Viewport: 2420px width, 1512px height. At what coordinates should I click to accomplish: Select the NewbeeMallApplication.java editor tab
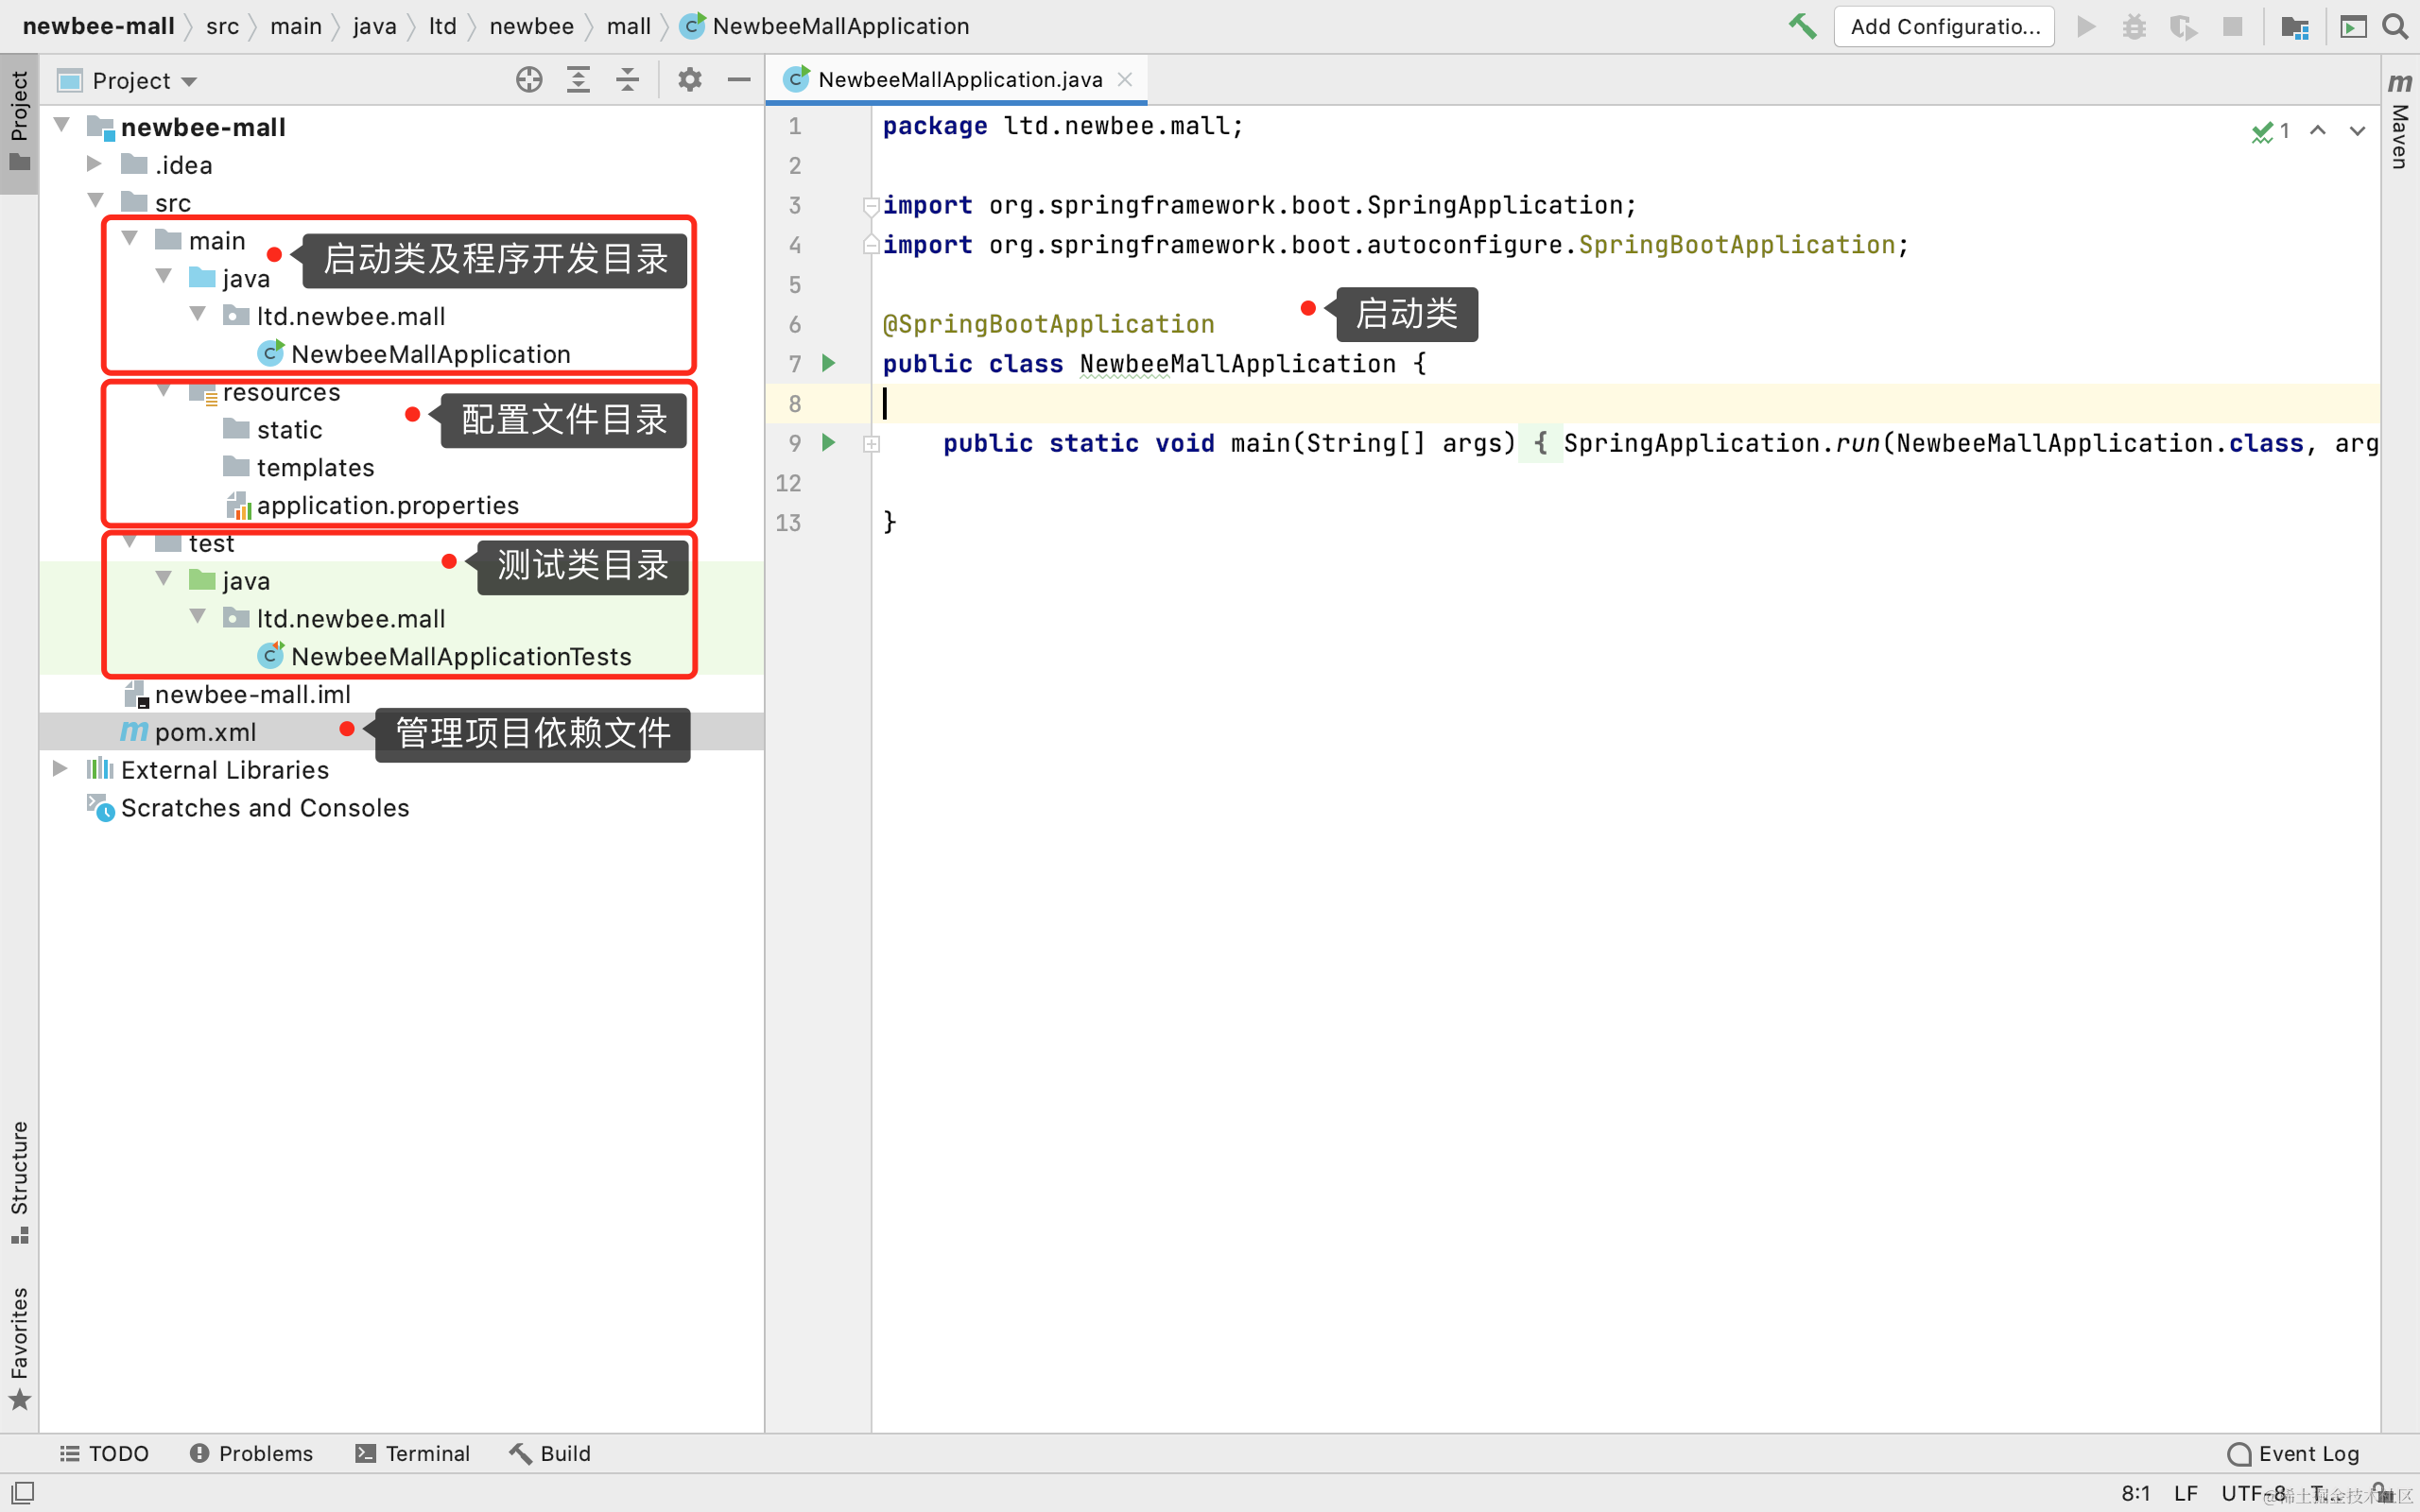pos(957,79)
